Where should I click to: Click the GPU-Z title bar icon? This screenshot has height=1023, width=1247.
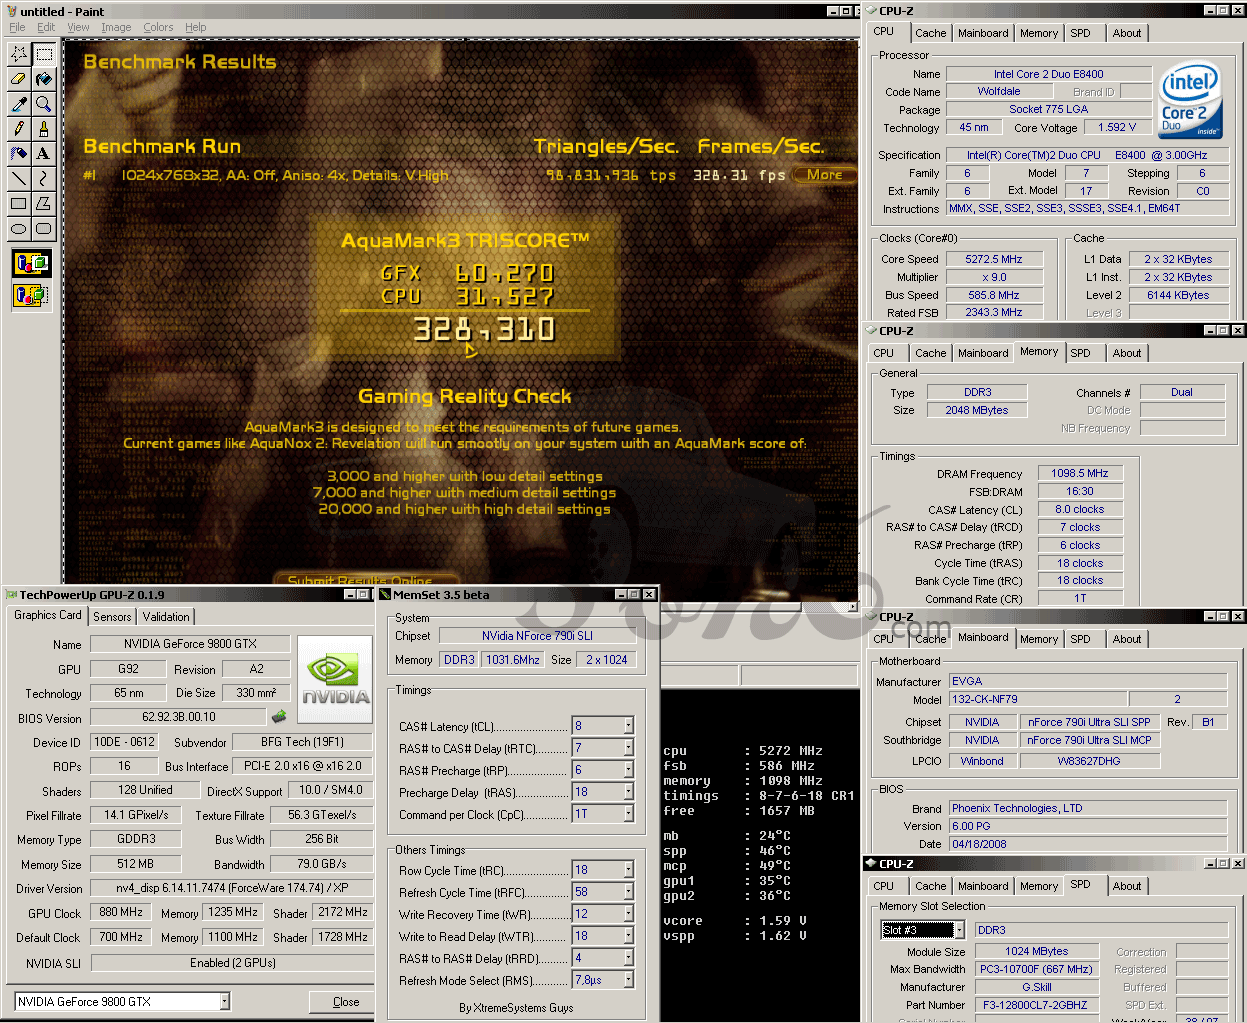tap(12, 595)
